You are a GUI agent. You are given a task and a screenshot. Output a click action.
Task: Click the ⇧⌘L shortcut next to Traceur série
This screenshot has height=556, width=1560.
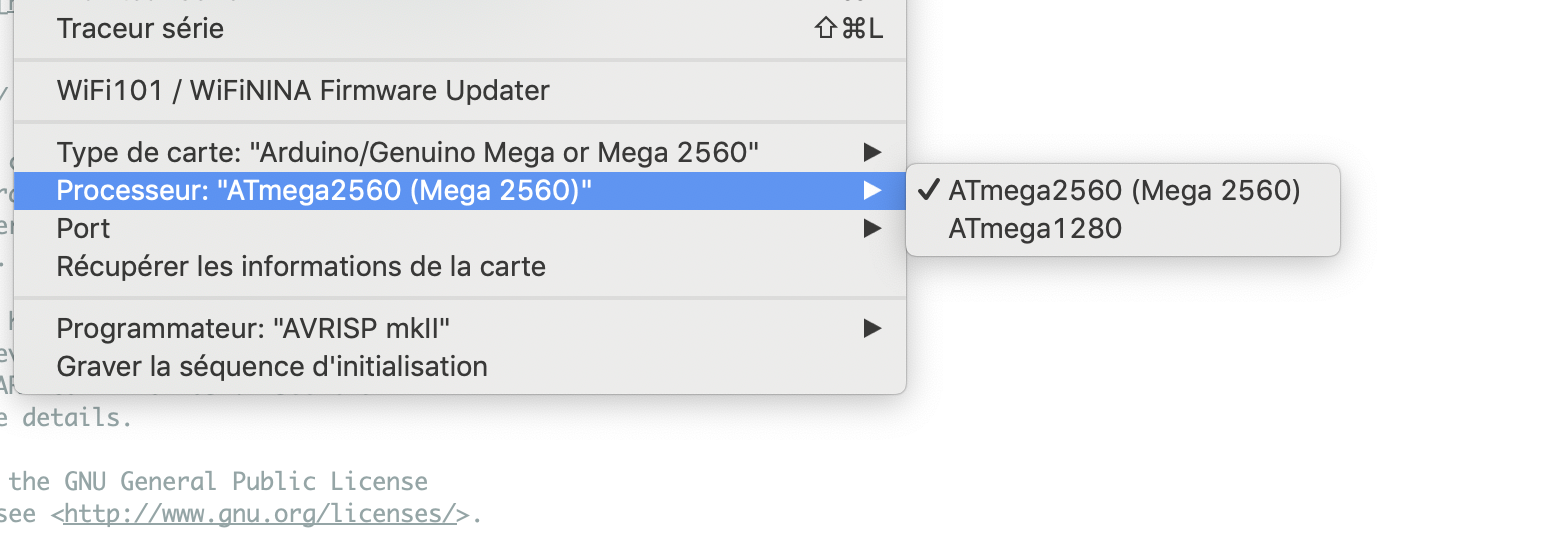coord(850,28)
